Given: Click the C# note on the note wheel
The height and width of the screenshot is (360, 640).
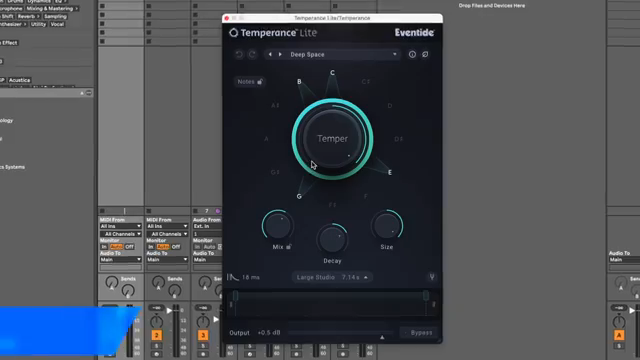Looking at the screenshot, I should tap(366, 82).
